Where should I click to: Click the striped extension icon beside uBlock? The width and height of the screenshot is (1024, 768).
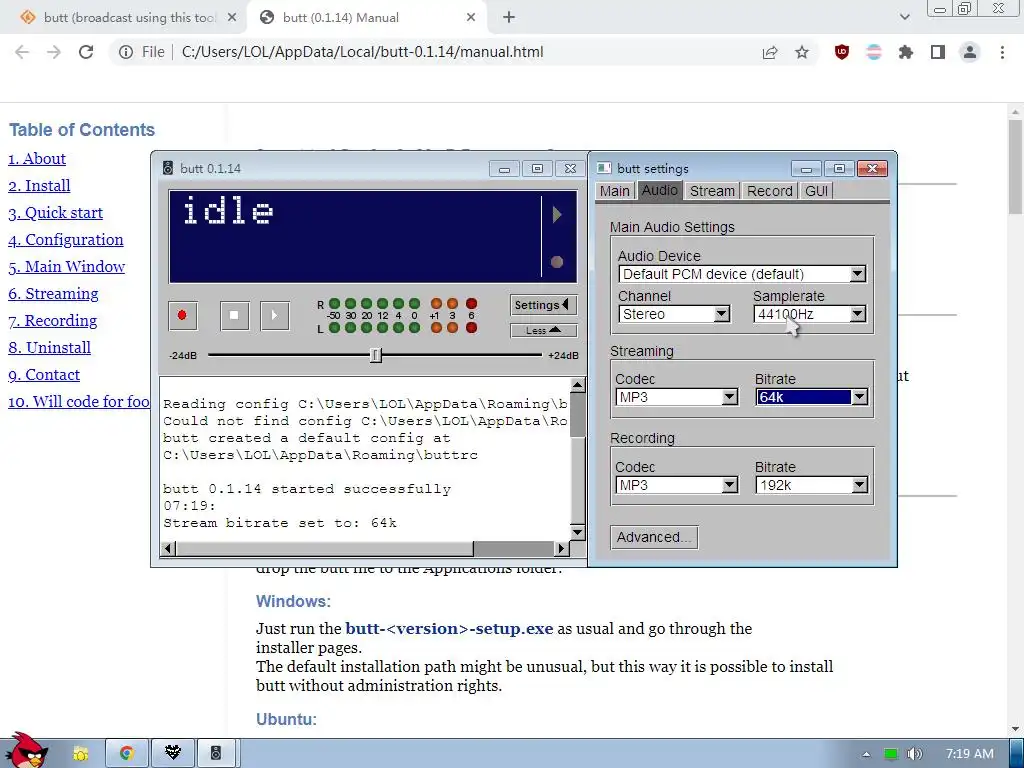(x=874, y=52)
